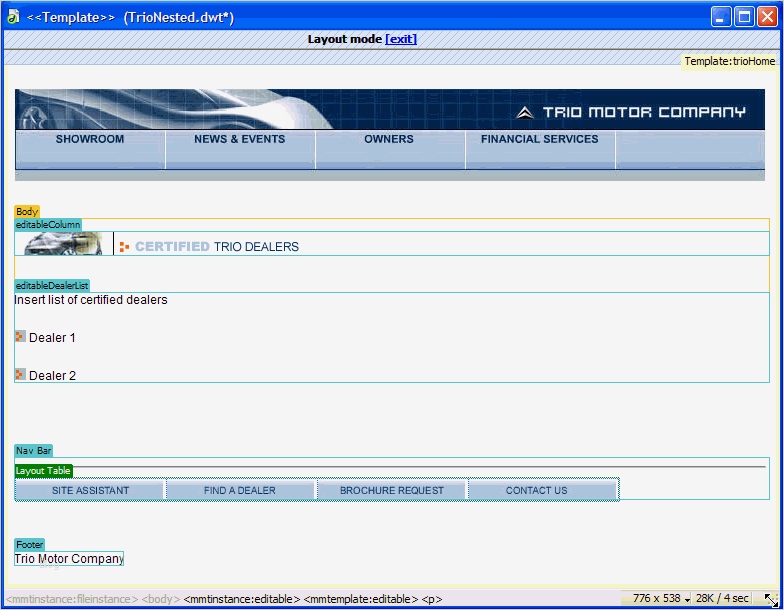Click the SHOWROOM navigation button
The image size is (784, 610).
(x=90, y=150)
